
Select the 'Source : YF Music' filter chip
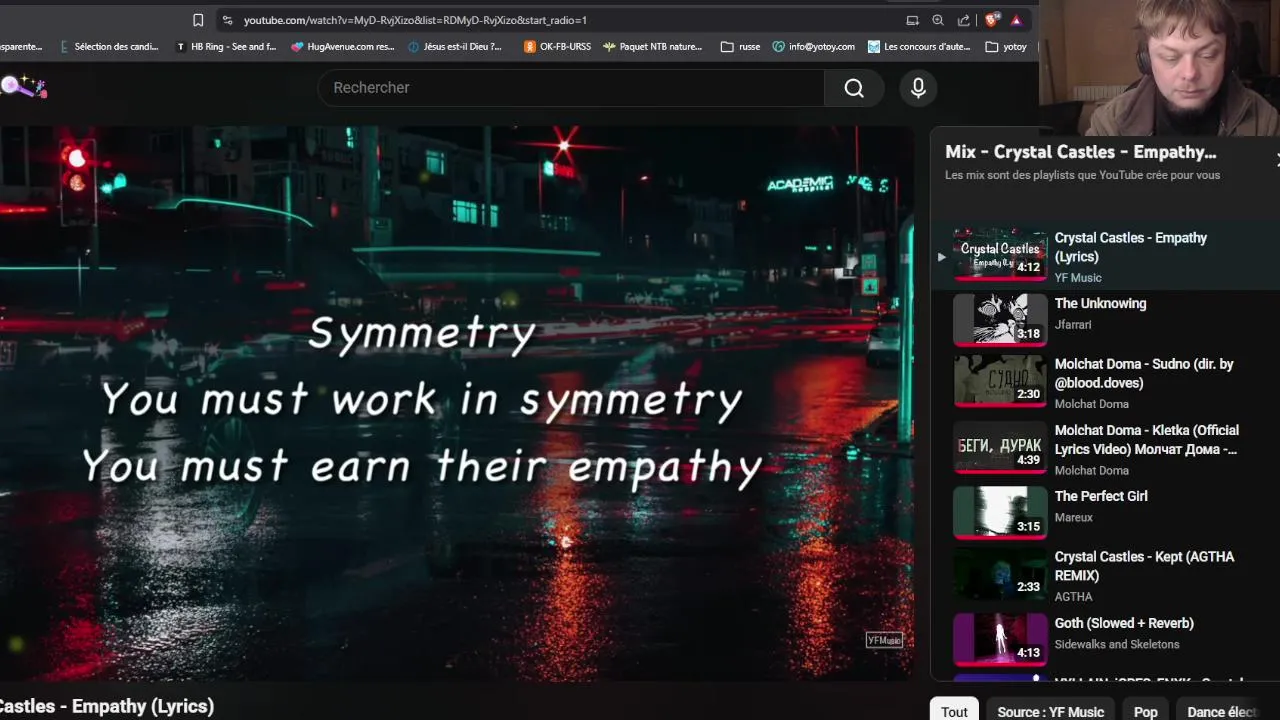pyautogui.click(x=1051, y=710)
